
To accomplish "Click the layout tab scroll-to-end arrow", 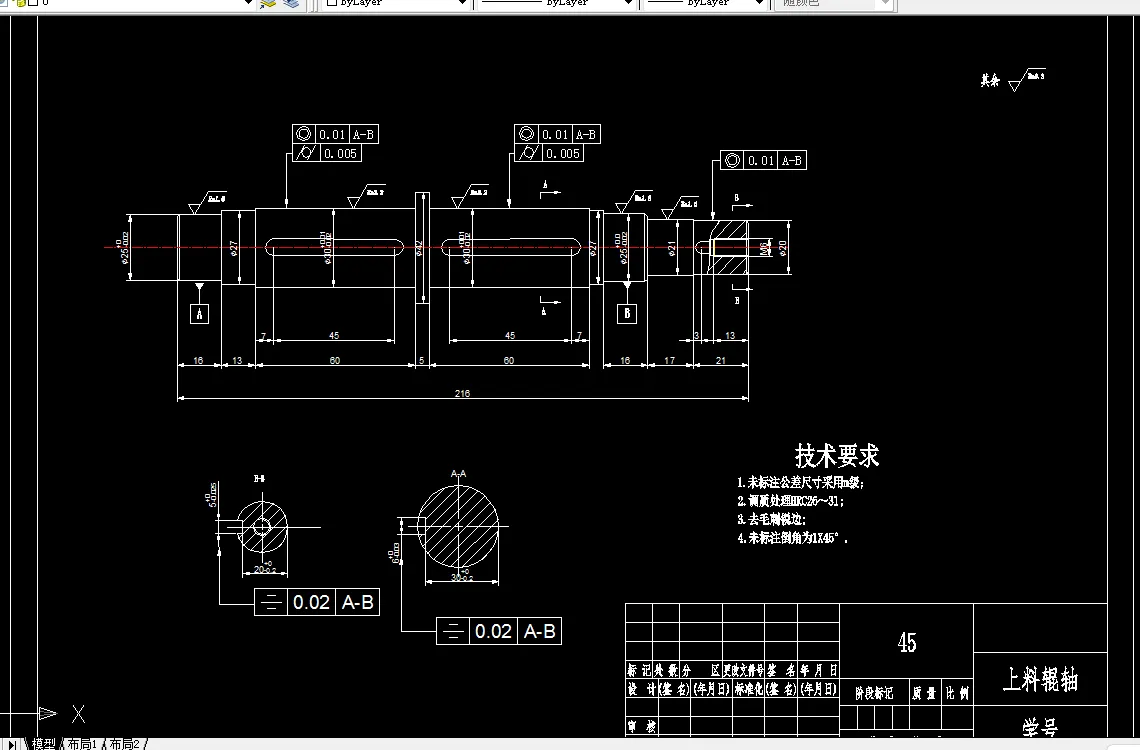I will [x=12, y=744].
